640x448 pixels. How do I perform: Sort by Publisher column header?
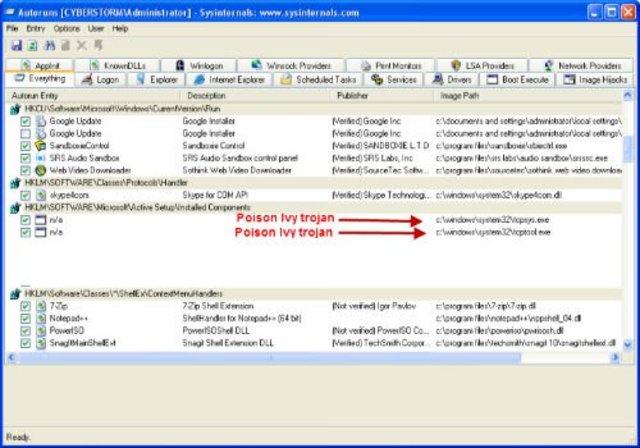382,96
